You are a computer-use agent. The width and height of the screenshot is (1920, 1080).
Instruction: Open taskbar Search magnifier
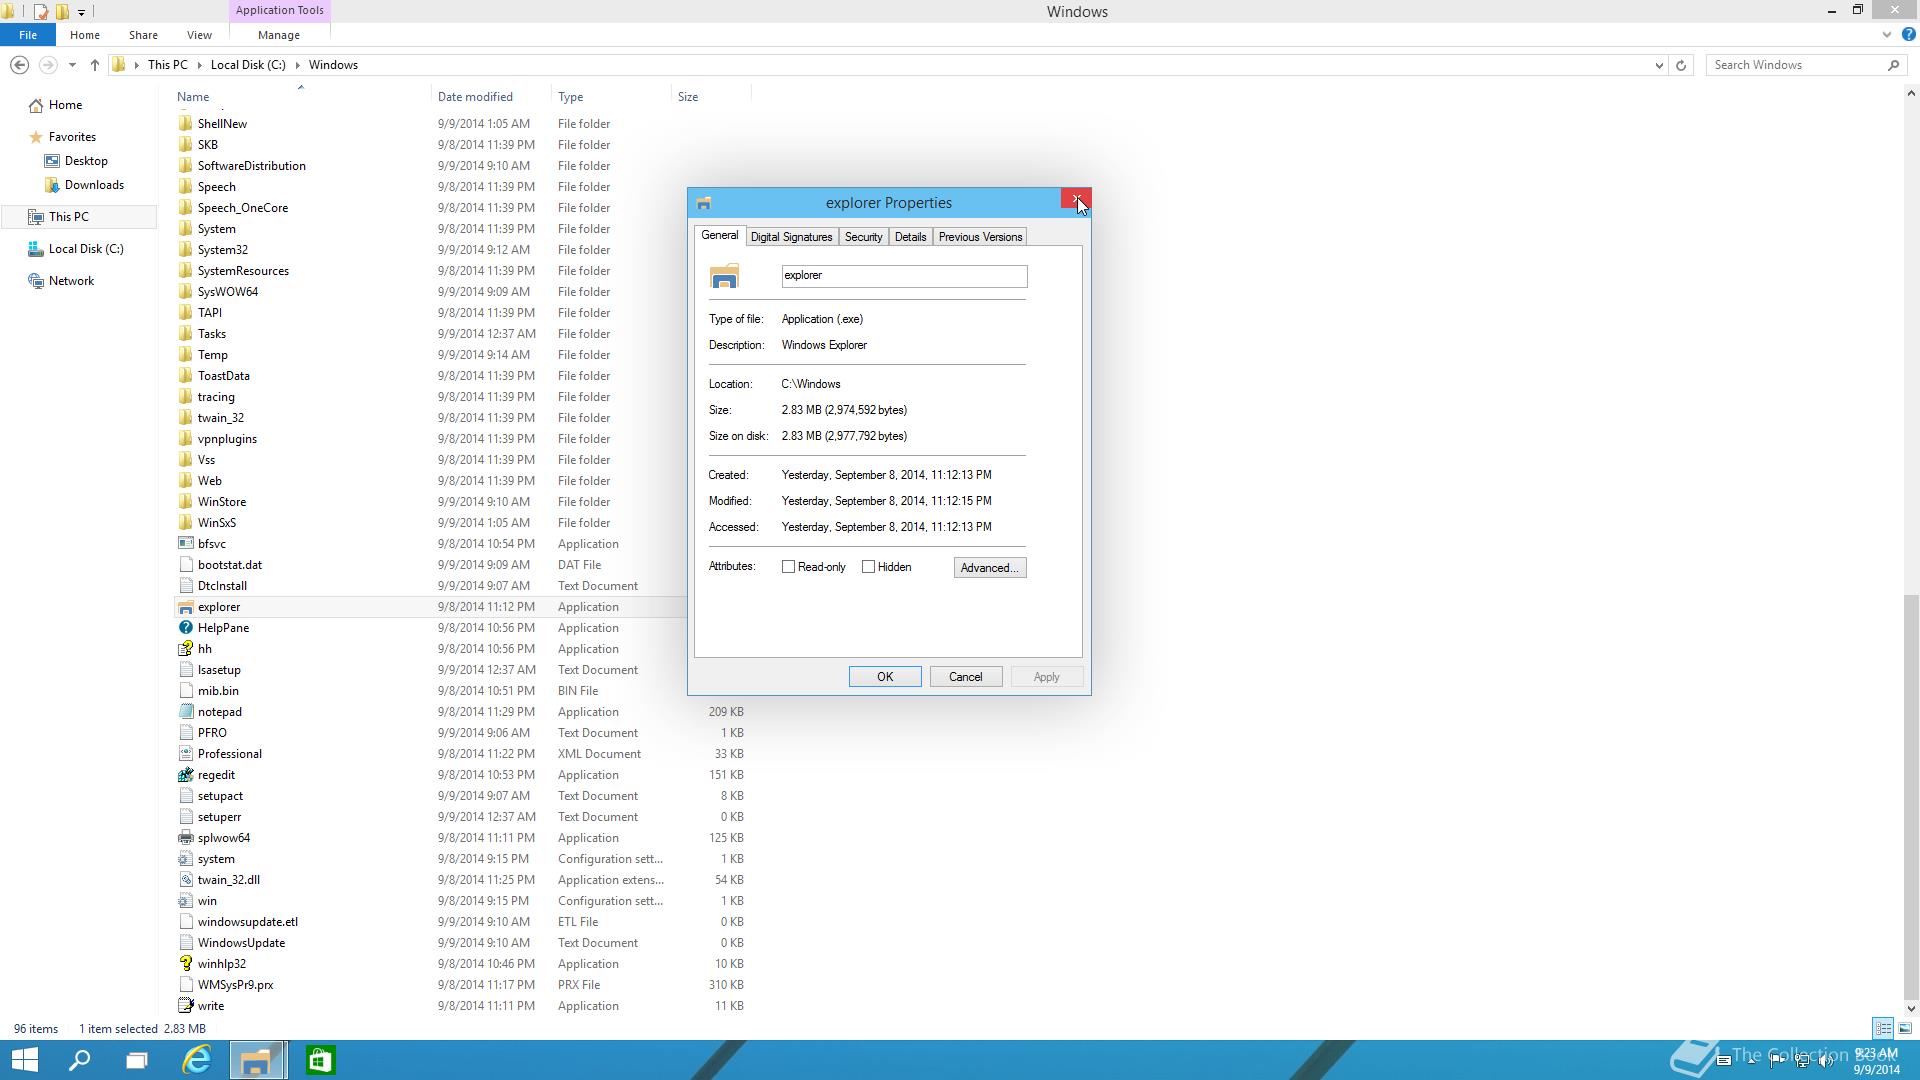click(x=79, y=1060)
